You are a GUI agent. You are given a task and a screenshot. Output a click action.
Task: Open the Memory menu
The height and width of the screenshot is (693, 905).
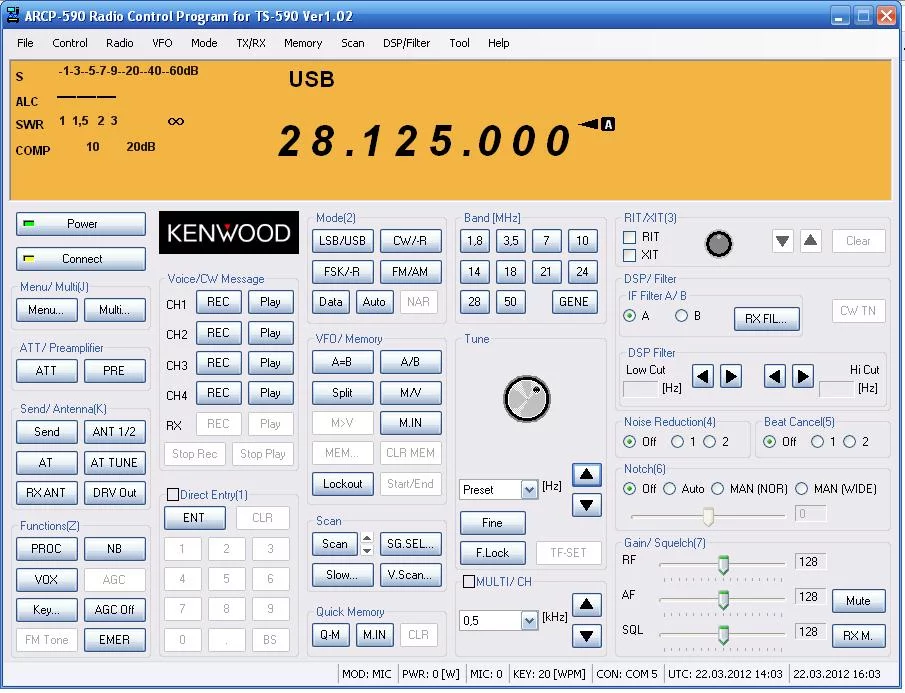(303, 43)
